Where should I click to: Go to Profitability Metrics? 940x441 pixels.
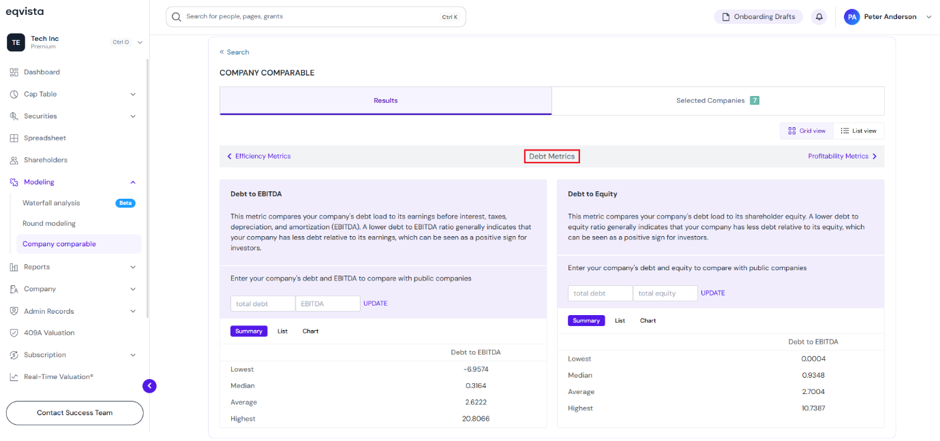coord(842,156)
